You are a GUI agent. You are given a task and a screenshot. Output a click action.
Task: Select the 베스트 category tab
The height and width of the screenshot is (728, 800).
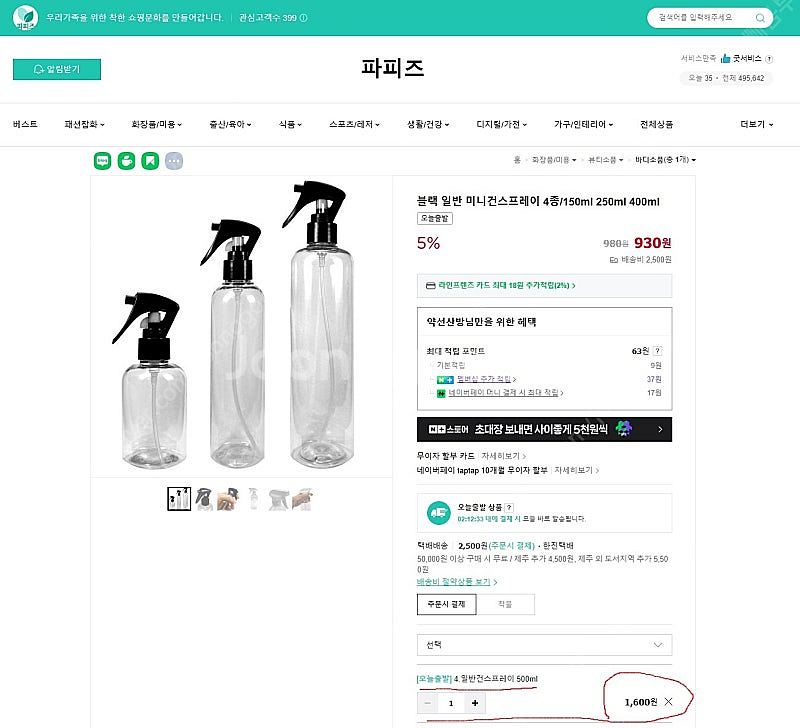click(x=26, y=124)
